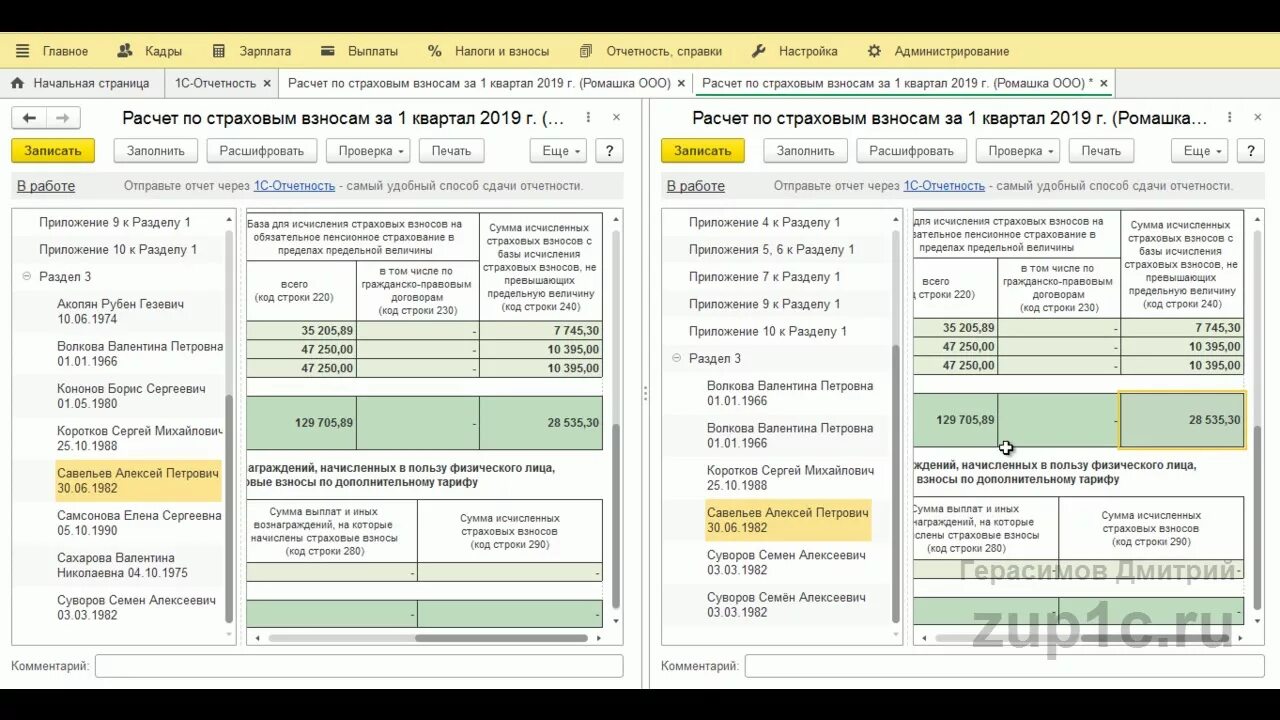Click Записать in the left pane
1280x720 pixels.
(x=53, y=151)
